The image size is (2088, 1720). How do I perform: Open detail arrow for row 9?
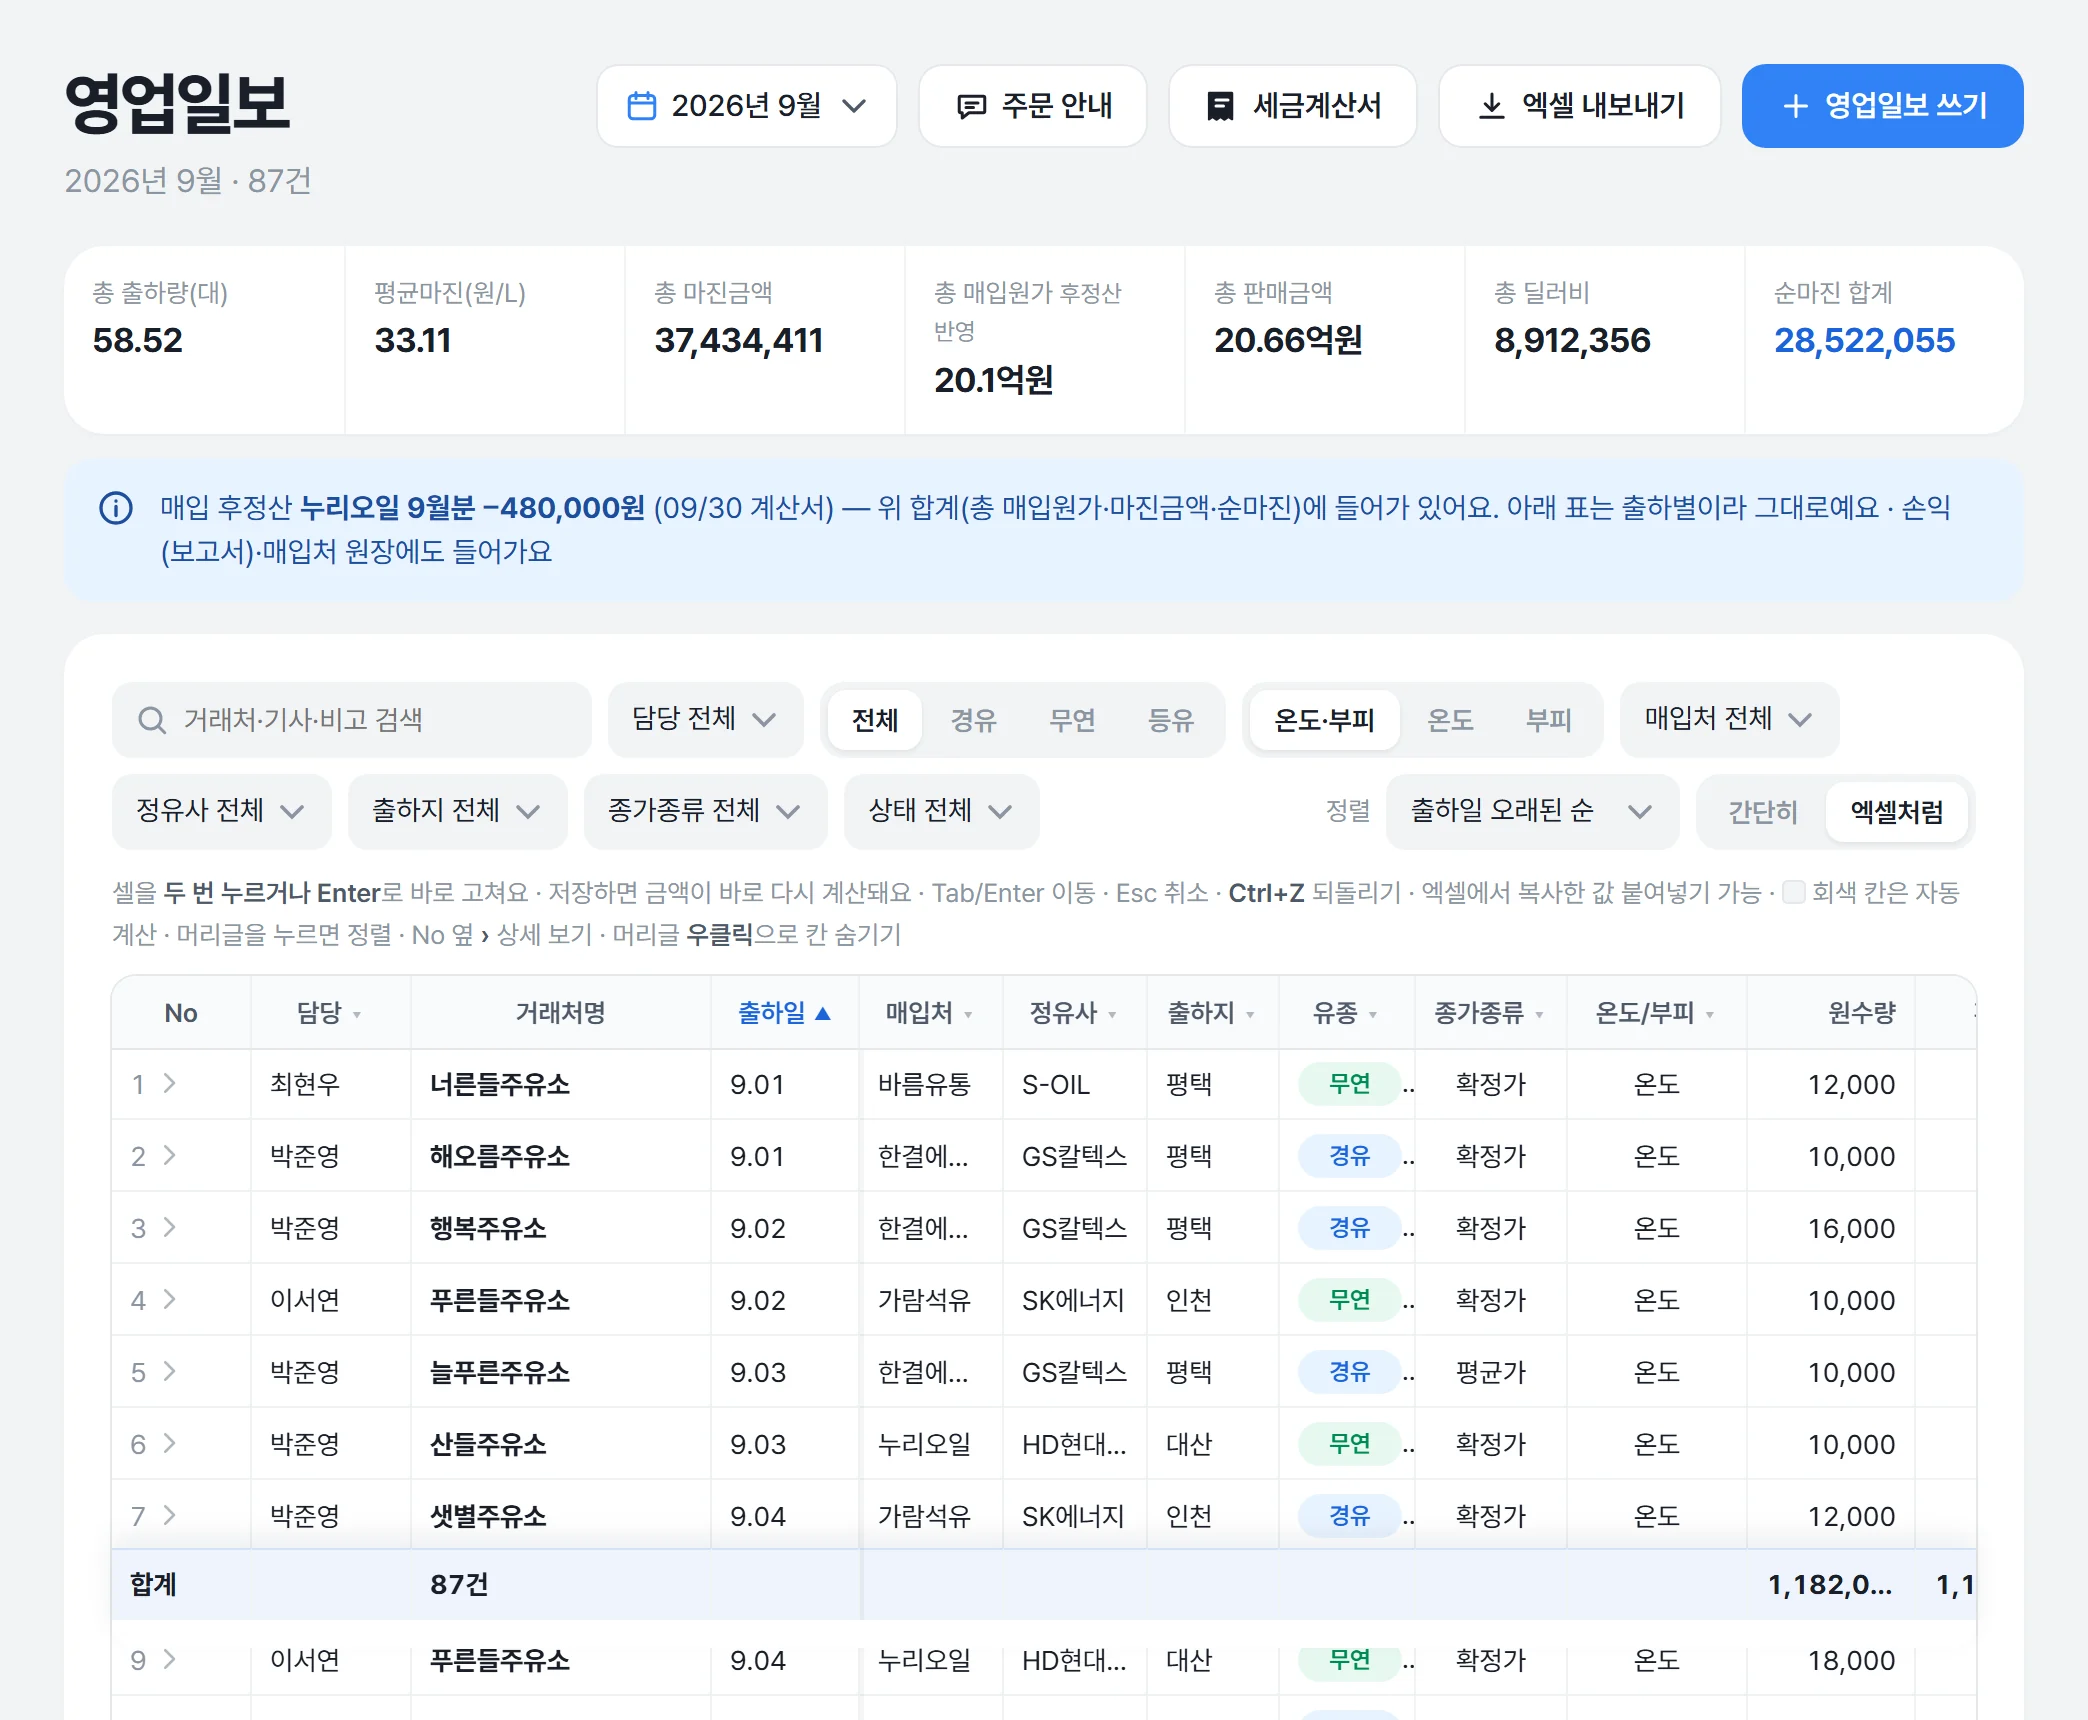169,1659
